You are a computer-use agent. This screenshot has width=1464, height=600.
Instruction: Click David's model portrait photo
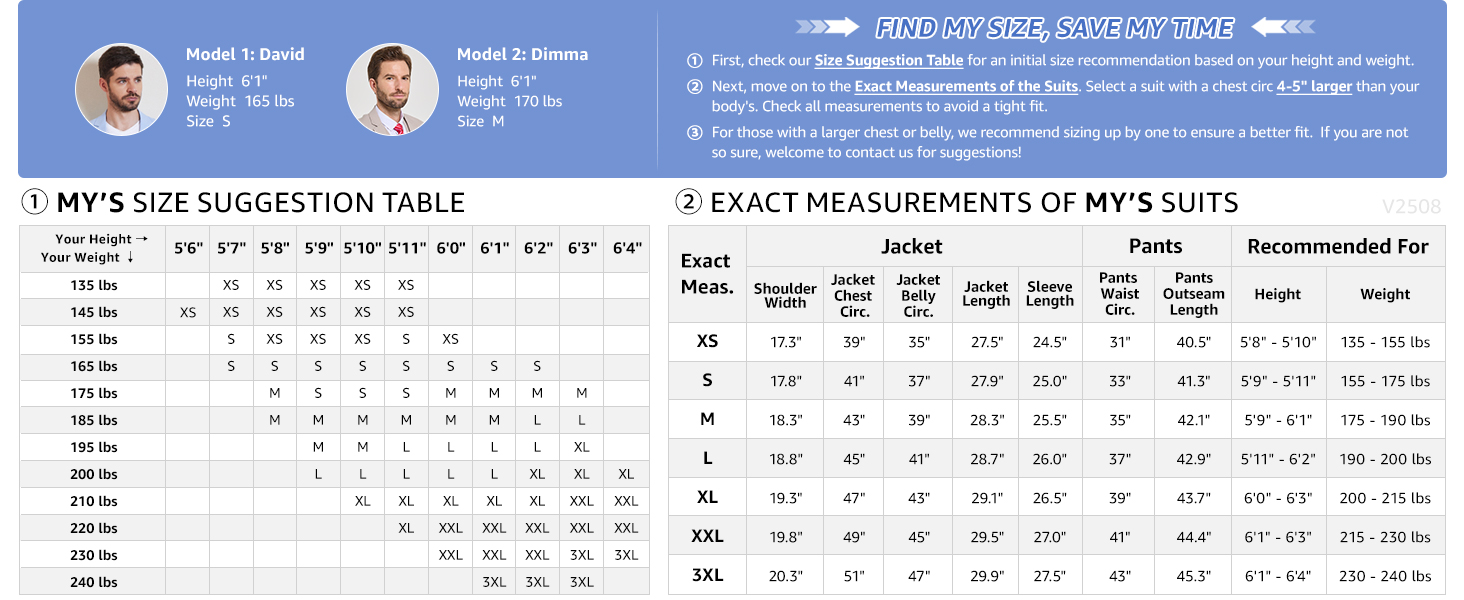(121, 89)
